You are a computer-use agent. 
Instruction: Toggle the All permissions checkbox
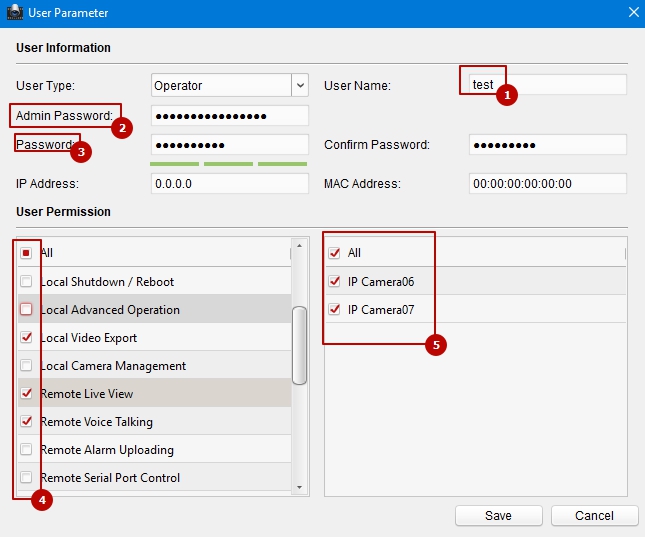[27, 254]
